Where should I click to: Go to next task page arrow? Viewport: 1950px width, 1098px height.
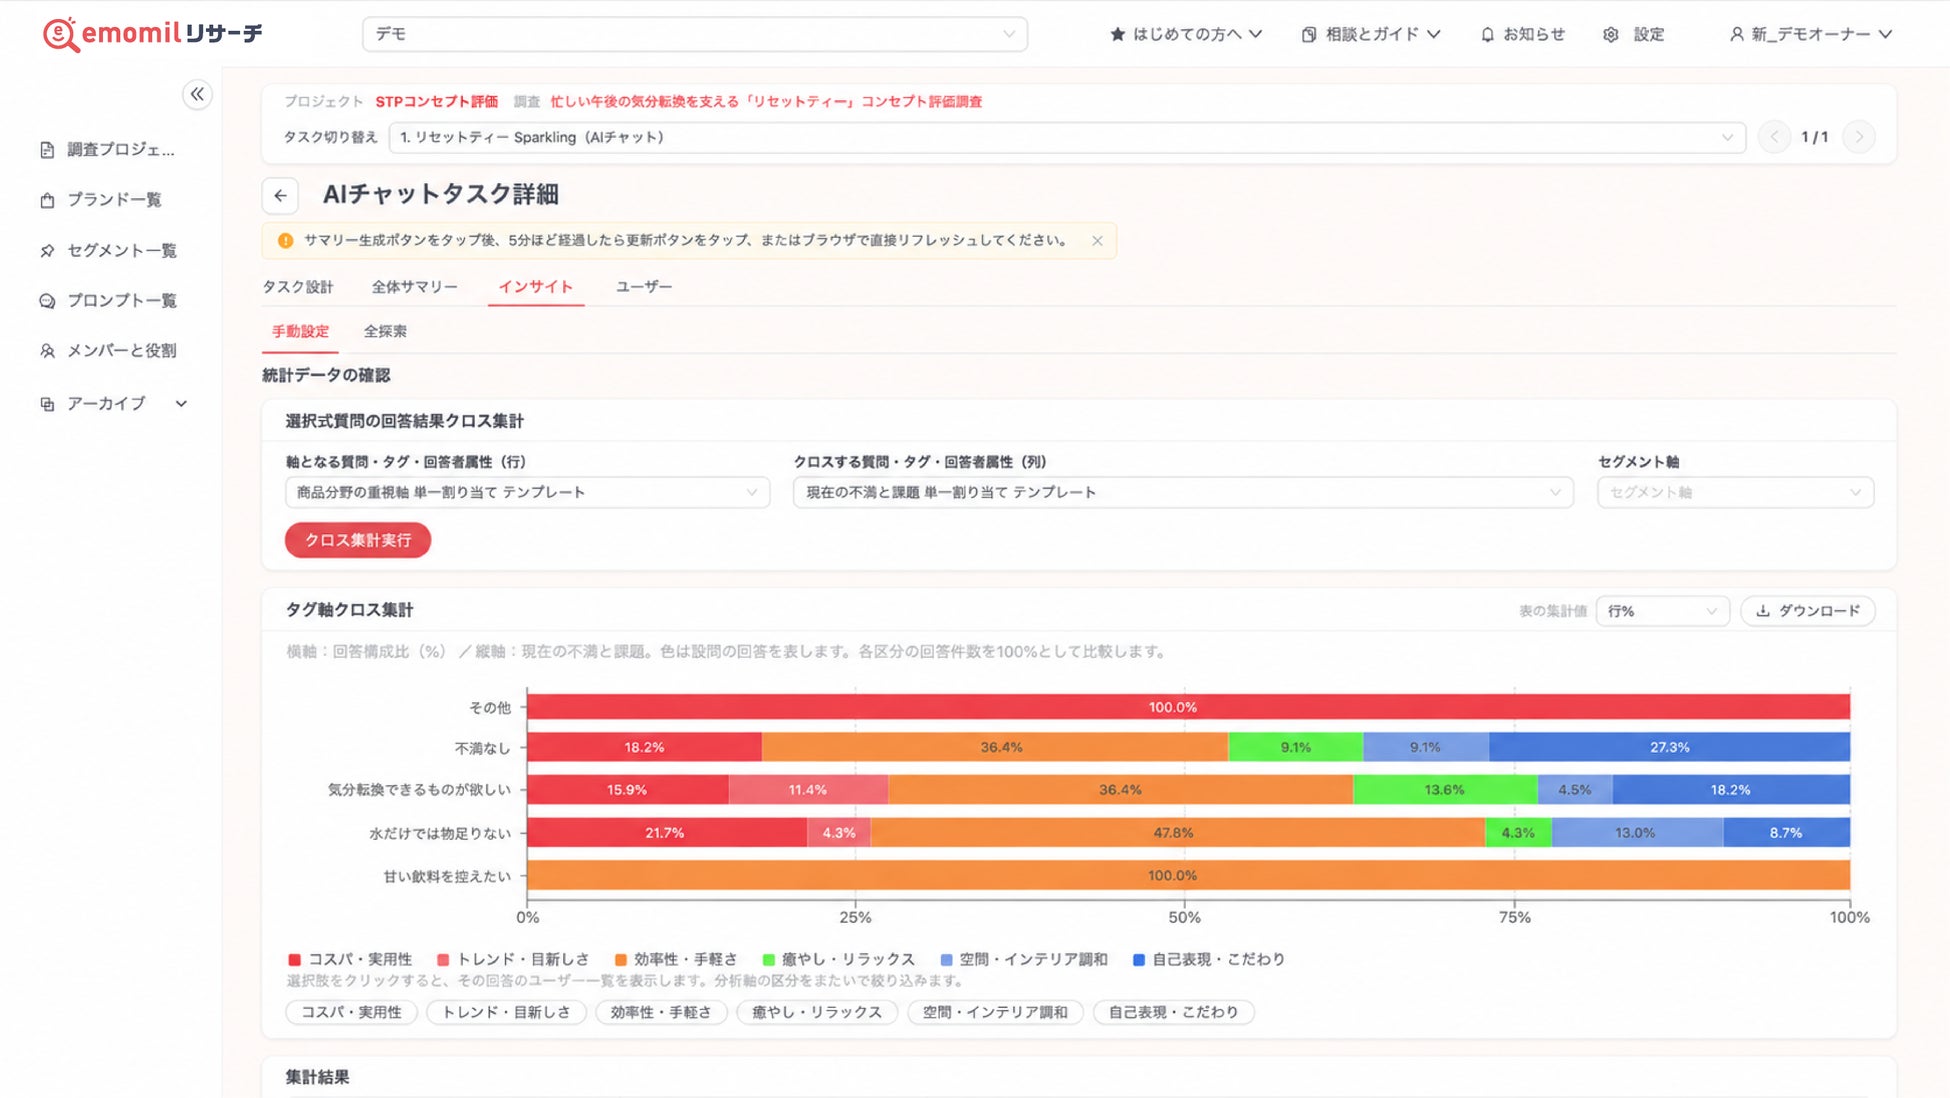pyautogui.click(x=1858, y=137)
